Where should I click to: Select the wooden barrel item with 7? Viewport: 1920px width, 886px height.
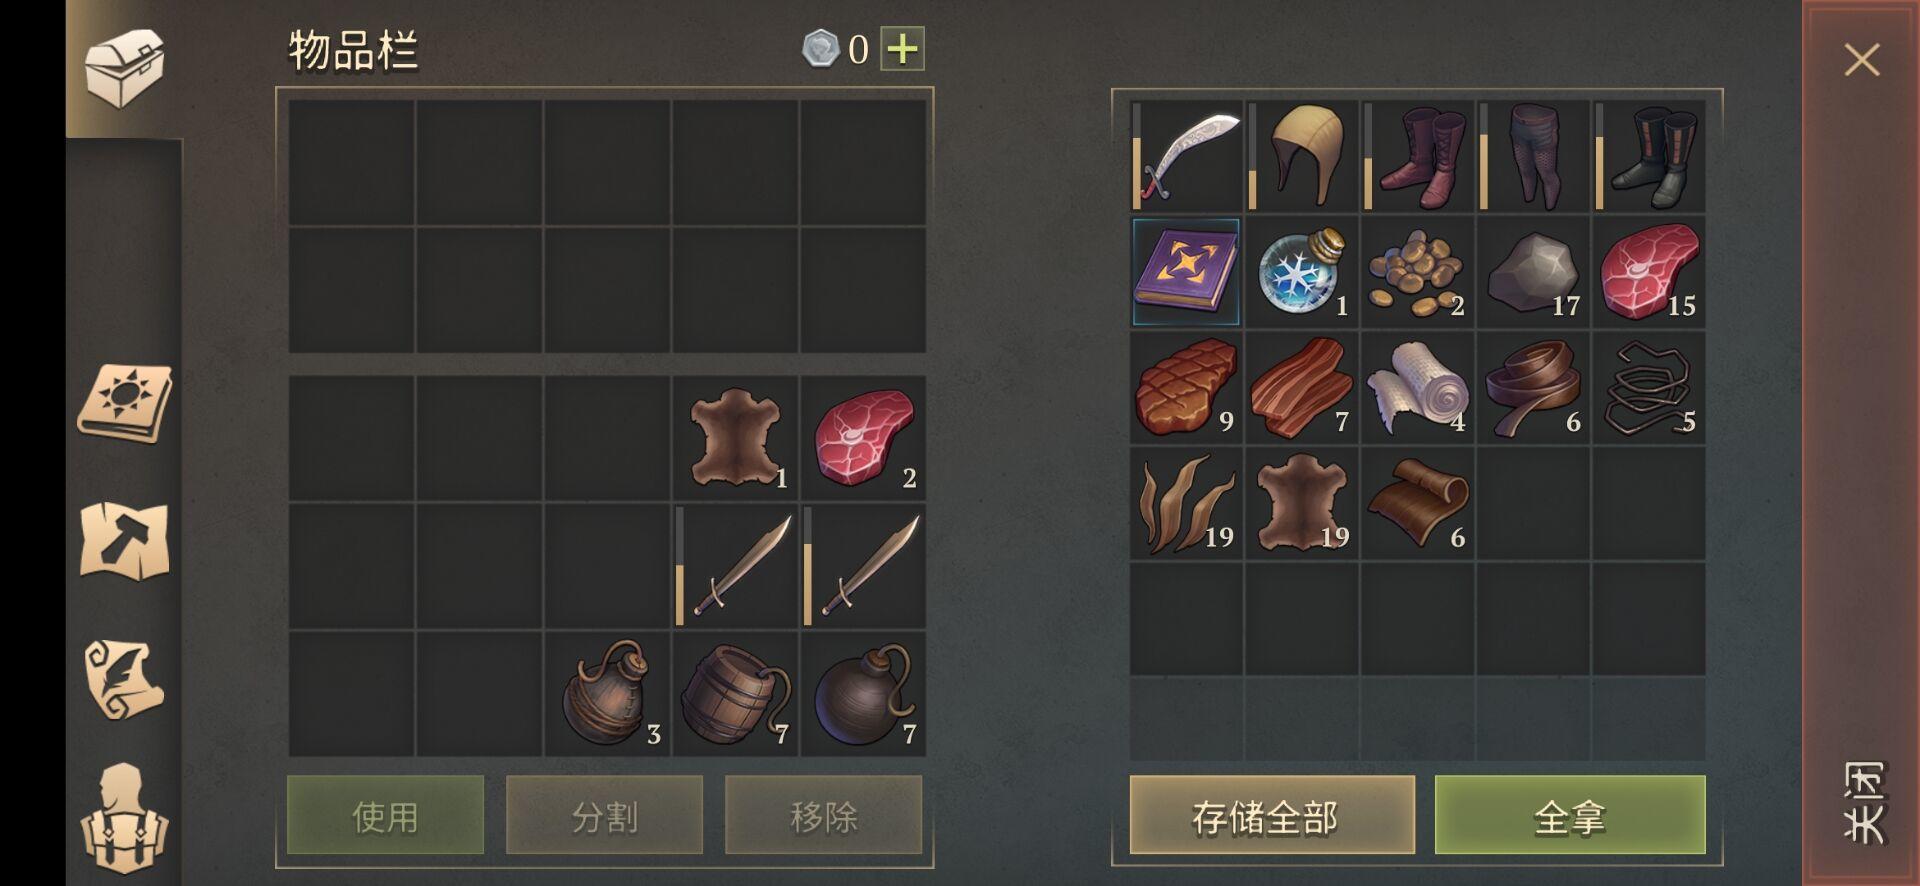[x=735, y=694]
